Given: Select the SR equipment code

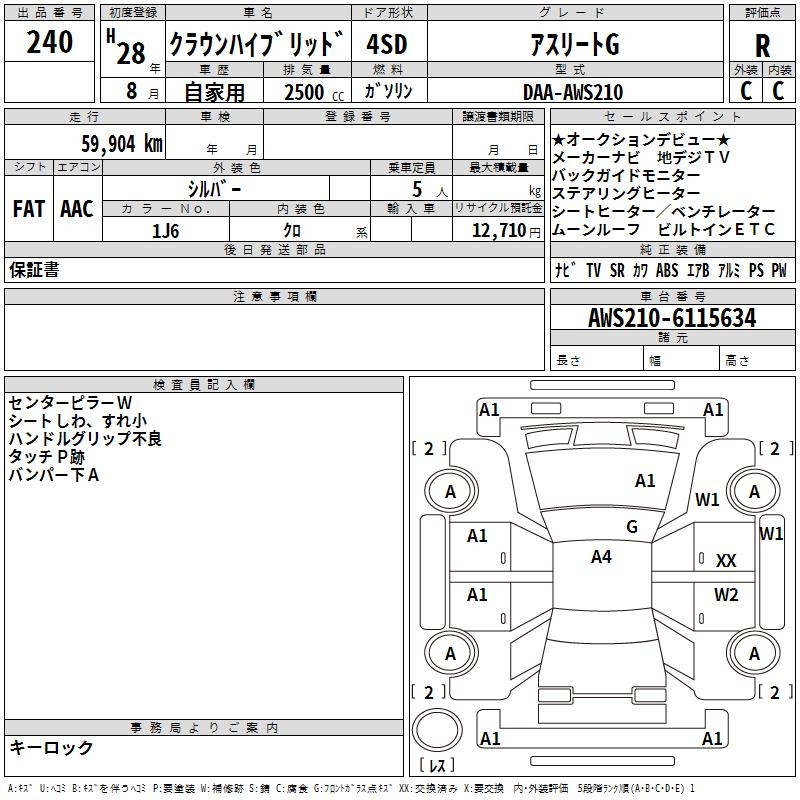Looking at the screenshot, I should (x=617, y=270).
